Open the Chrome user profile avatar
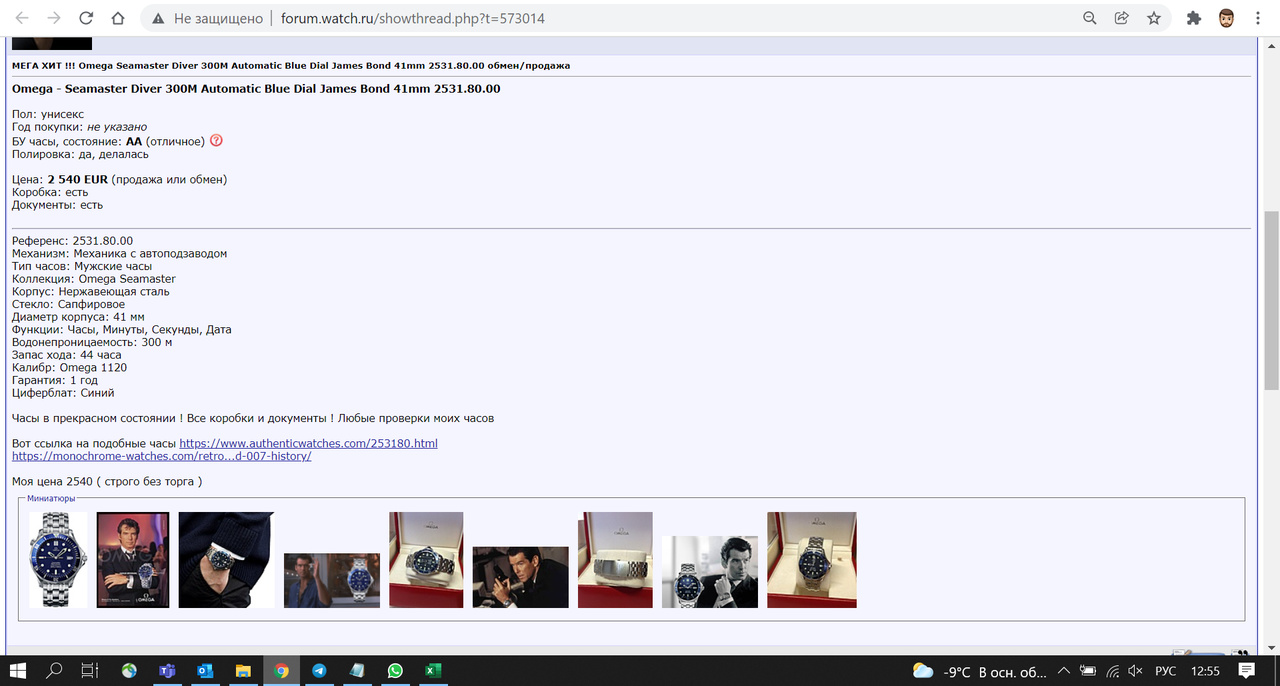Image resolution: width=1280 pixels, height=686 pixels. click(1226, 18)
